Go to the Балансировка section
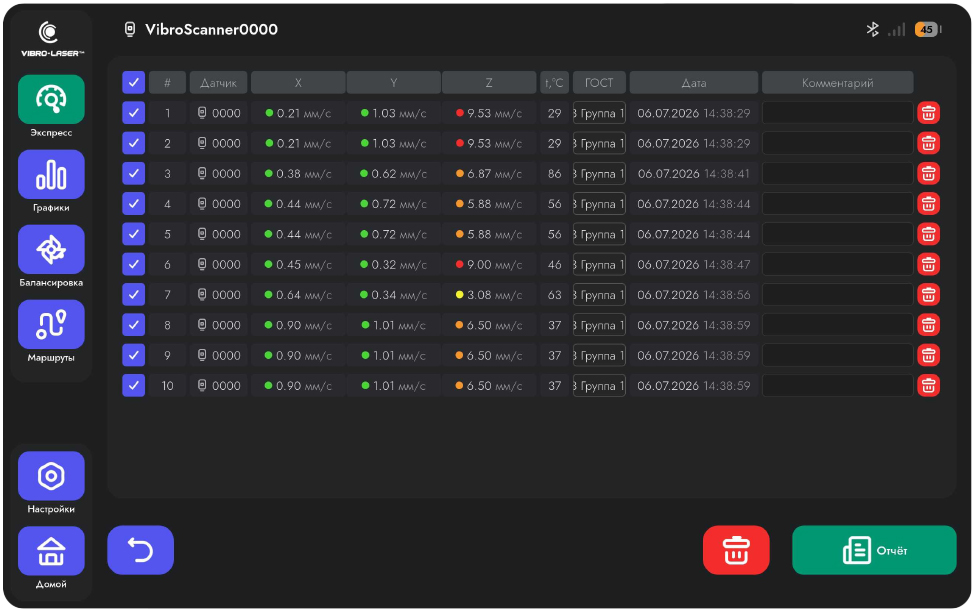 point(51,250)
